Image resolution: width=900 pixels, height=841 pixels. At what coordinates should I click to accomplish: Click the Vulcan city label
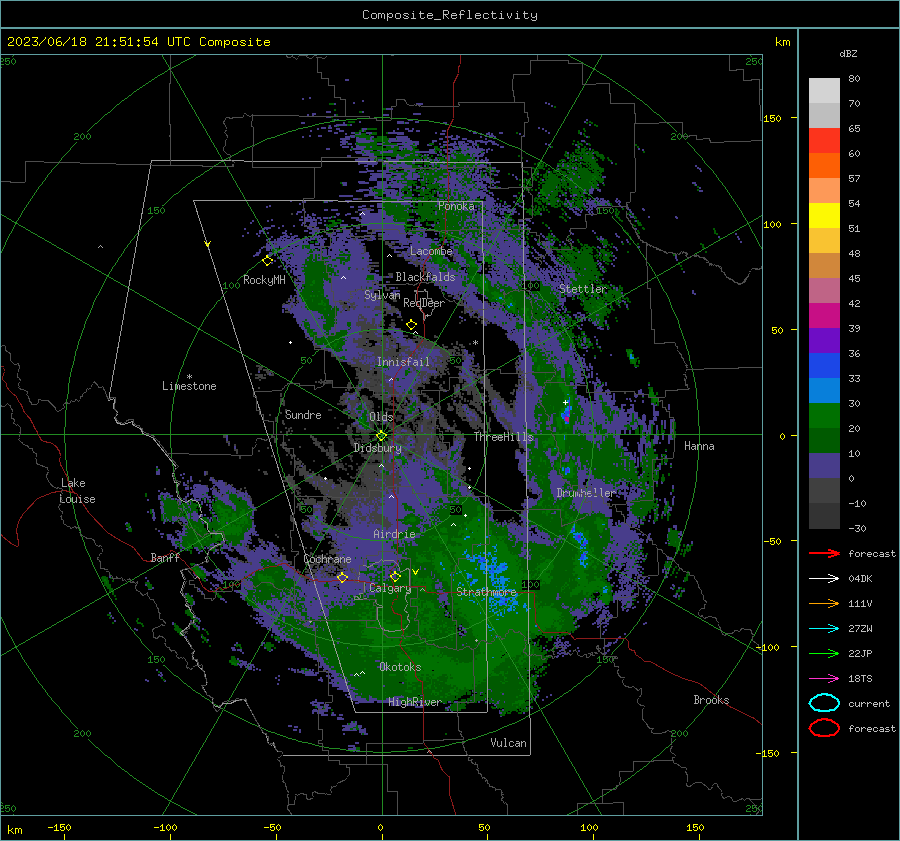click(508, 743)
